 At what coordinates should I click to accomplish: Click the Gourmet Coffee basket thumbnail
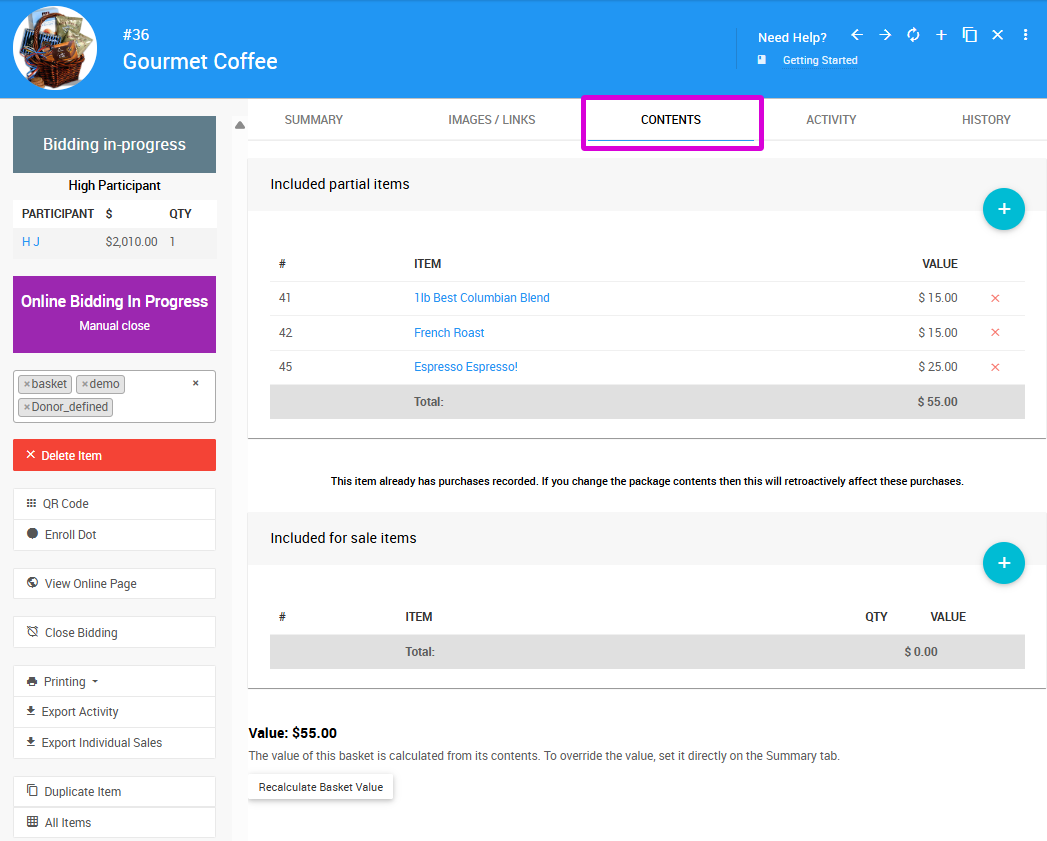click(x=55, y=48)
